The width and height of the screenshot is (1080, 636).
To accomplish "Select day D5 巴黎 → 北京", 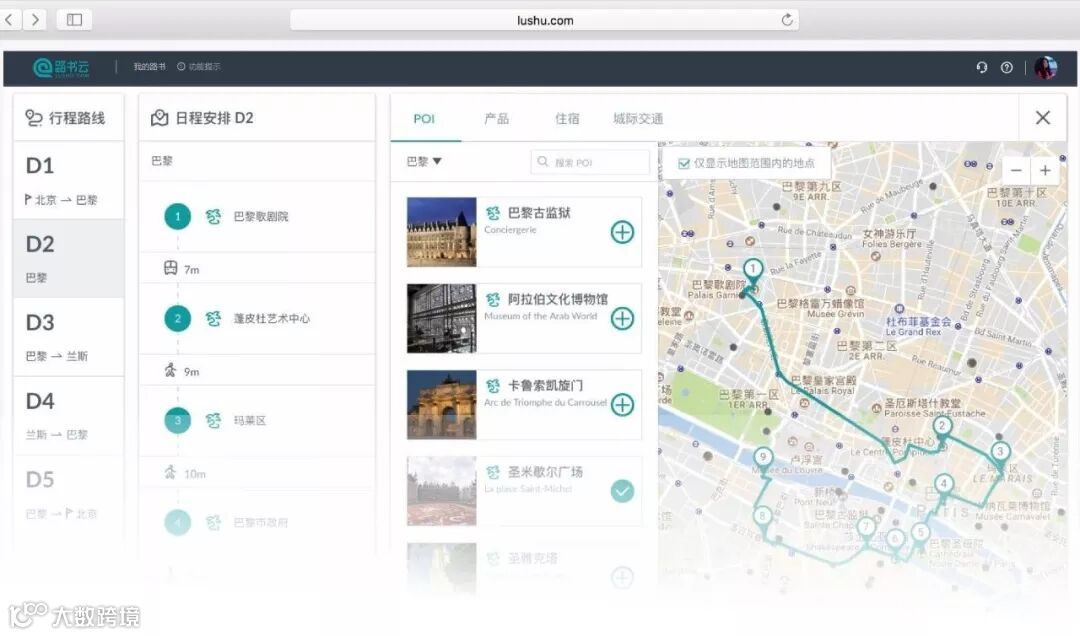I will pyautogui.click(x=68, y=494).
